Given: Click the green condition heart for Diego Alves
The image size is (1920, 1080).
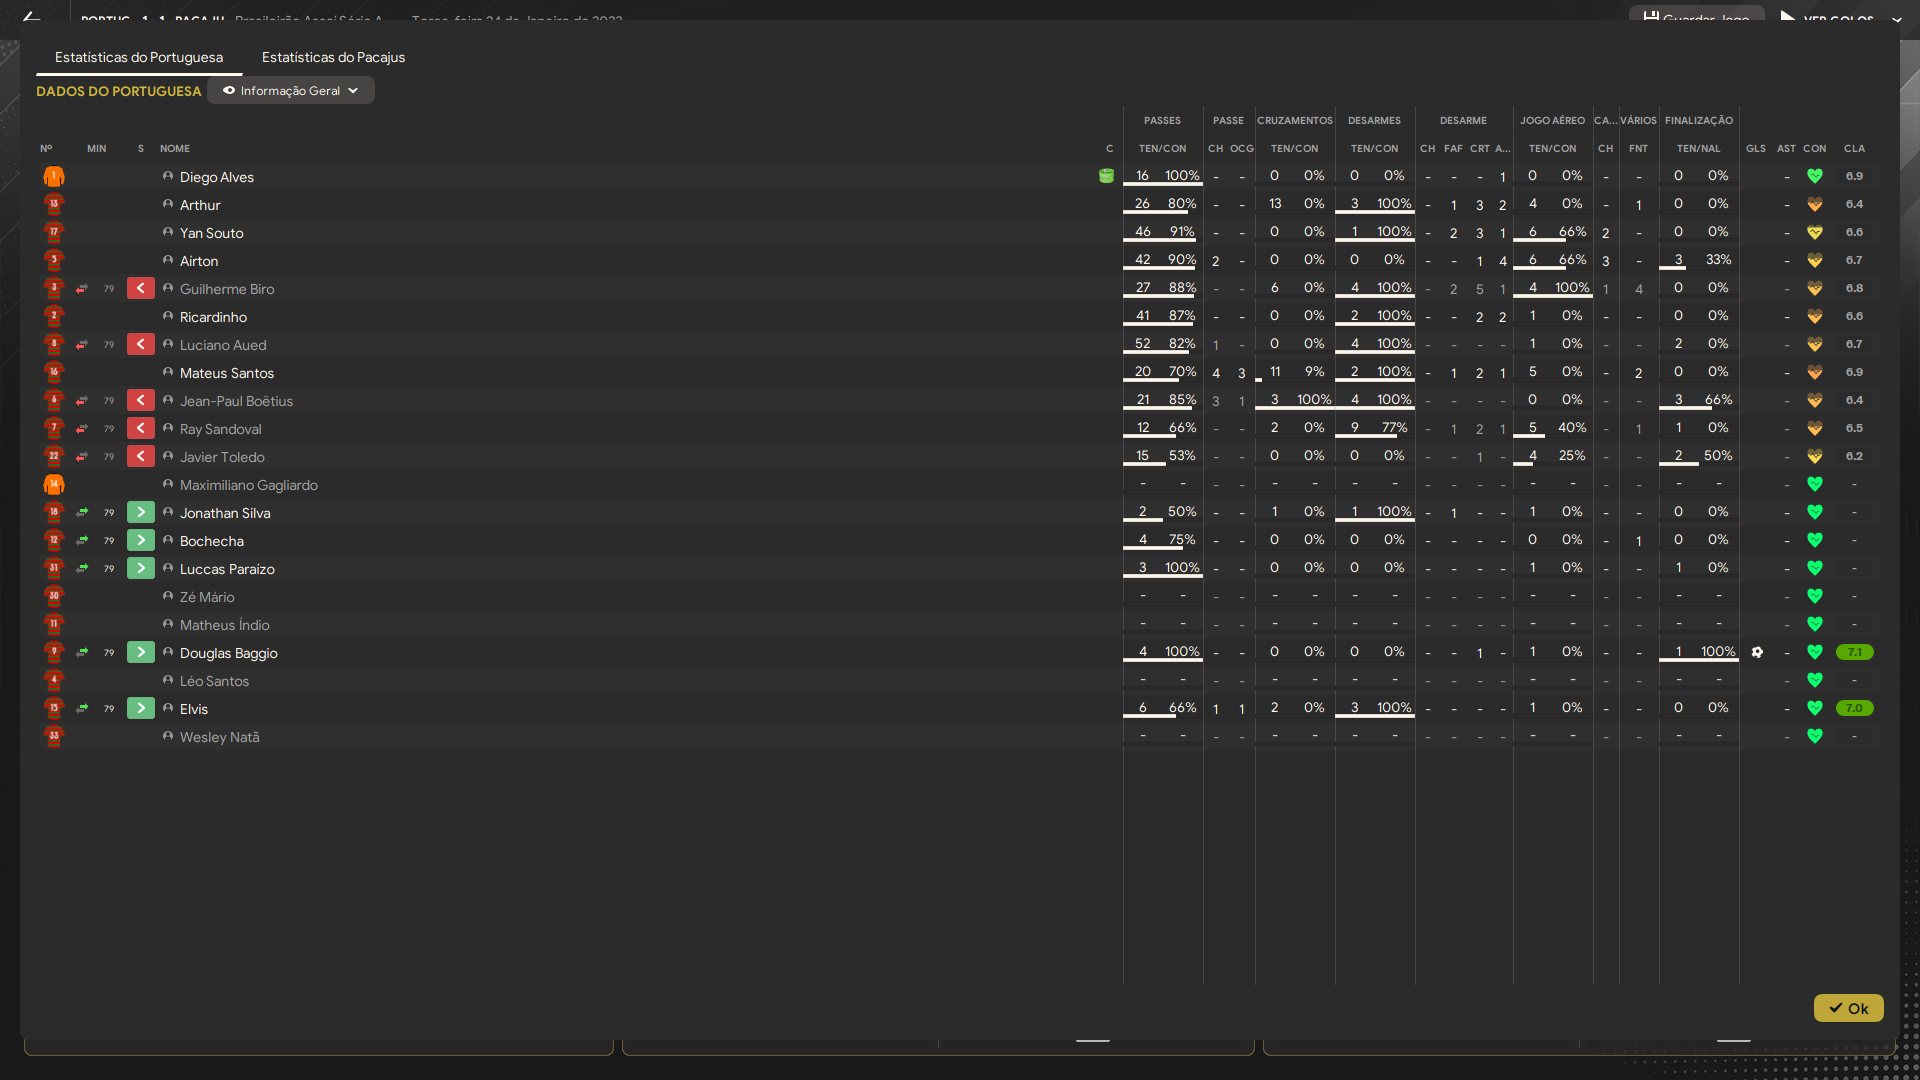Looking at the screenshot, I should tap(1815, 176).
